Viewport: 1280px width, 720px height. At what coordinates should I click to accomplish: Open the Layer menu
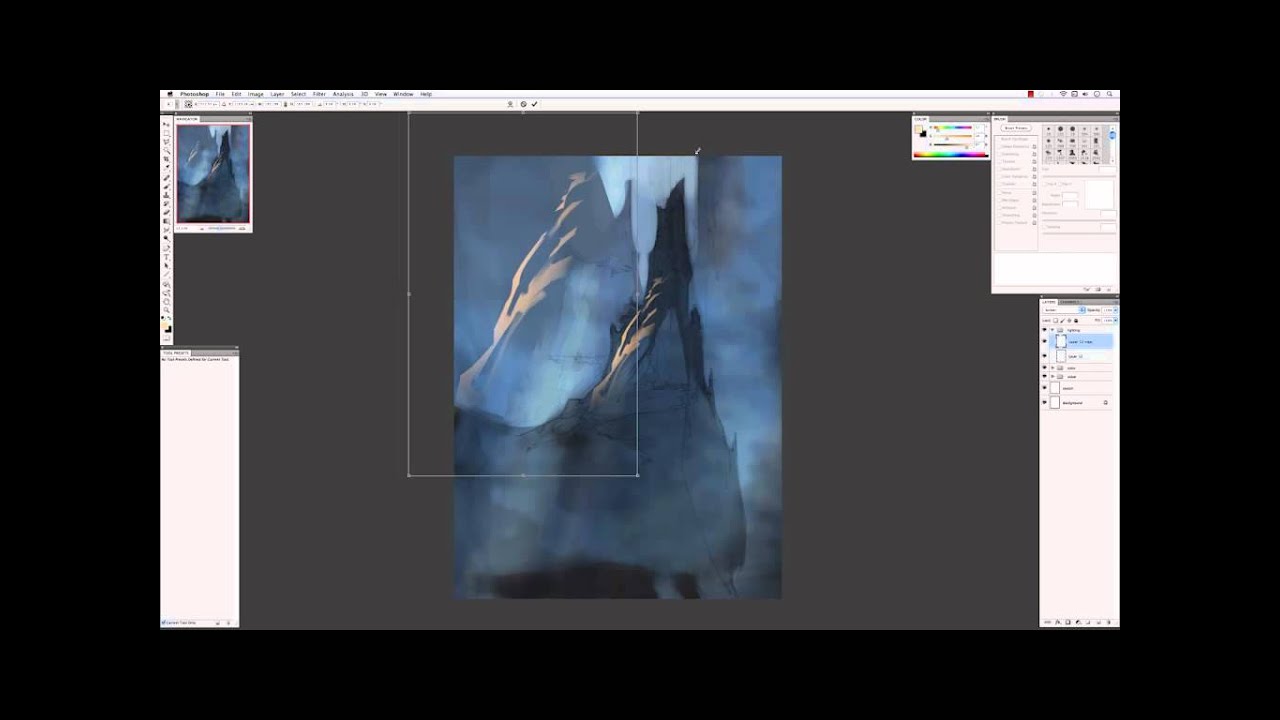click(x=277, y=94)
